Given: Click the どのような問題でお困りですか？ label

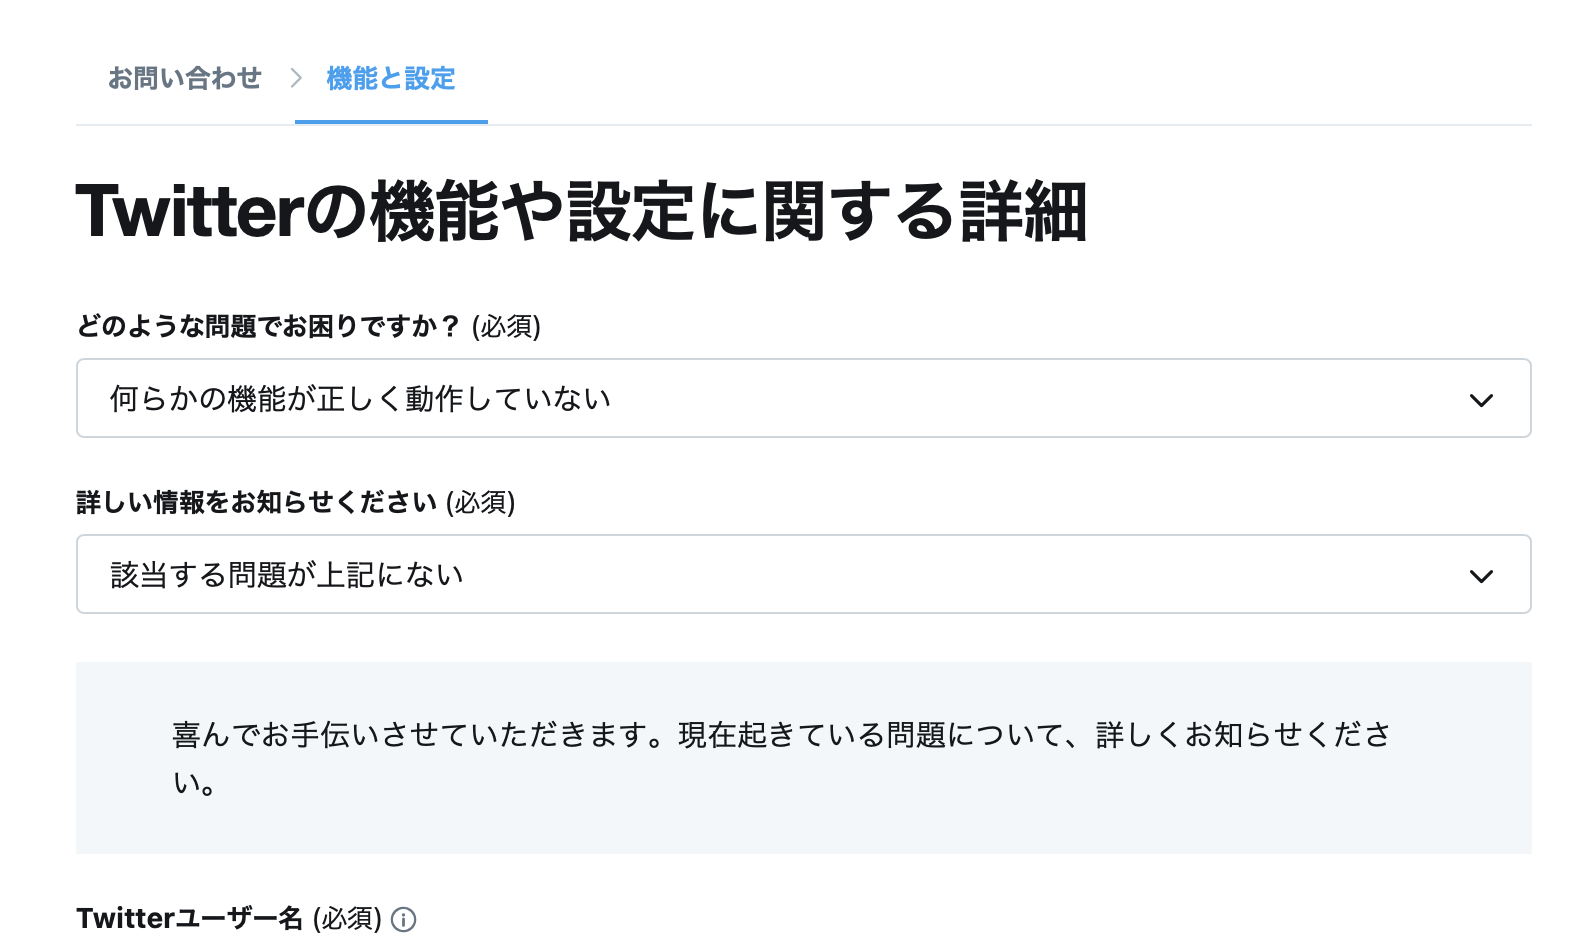Looking at the screenshot, I should click(268, 326).
